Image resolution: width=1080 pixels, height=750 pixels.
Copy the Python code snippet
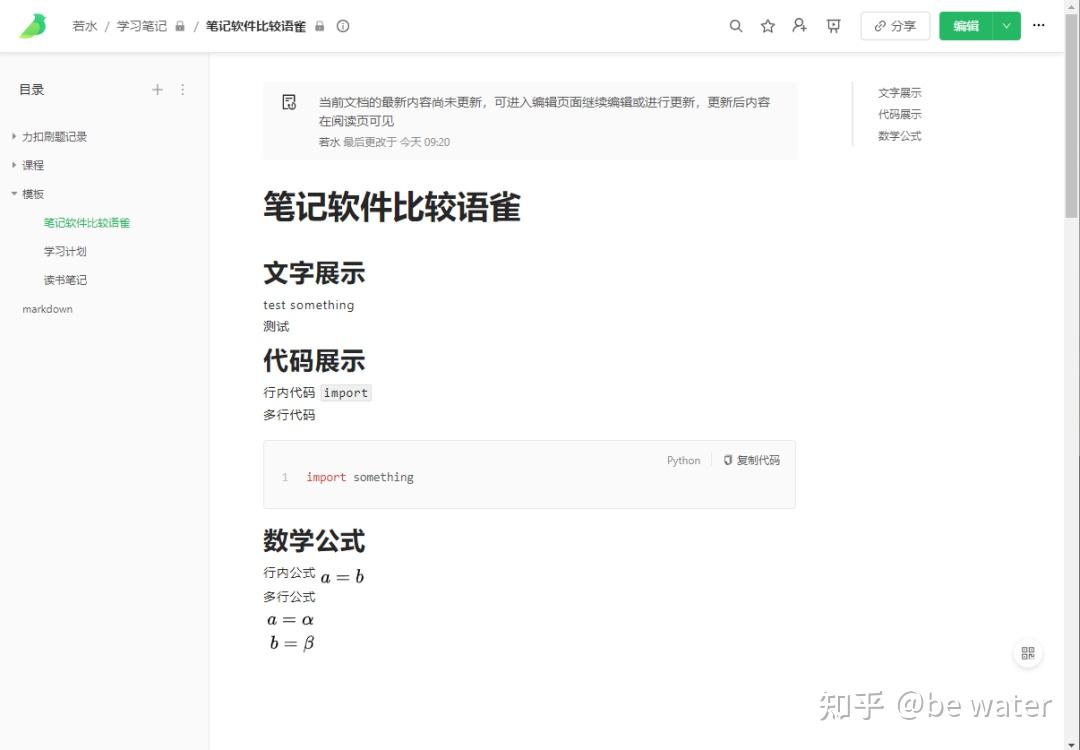pos(751,460)
